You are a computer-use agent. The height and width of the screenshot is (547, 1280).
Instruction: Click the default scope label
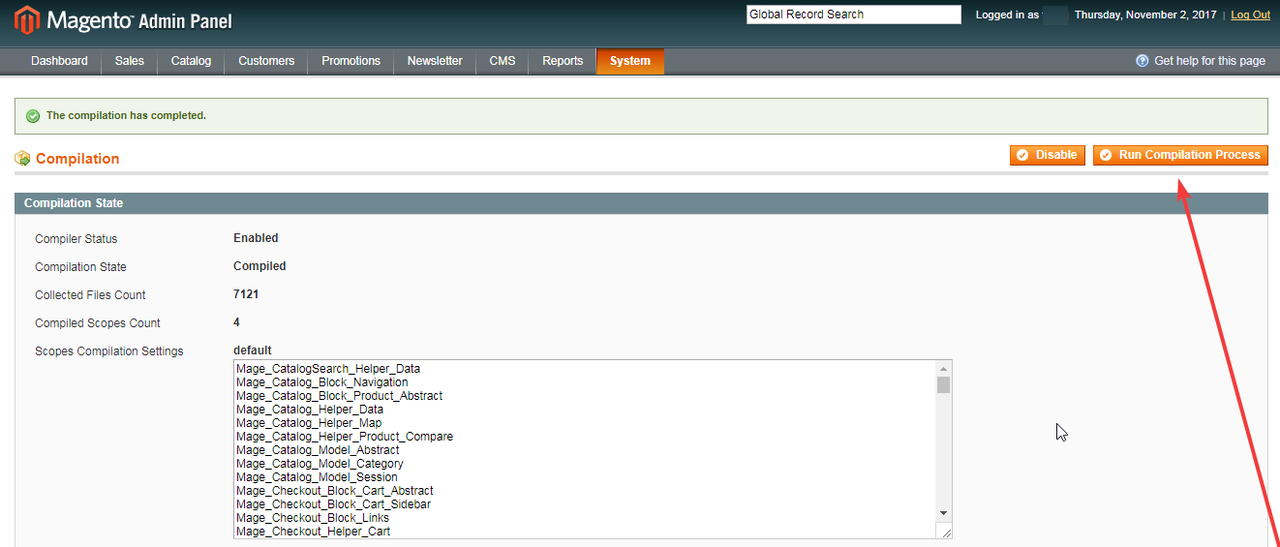252,350
